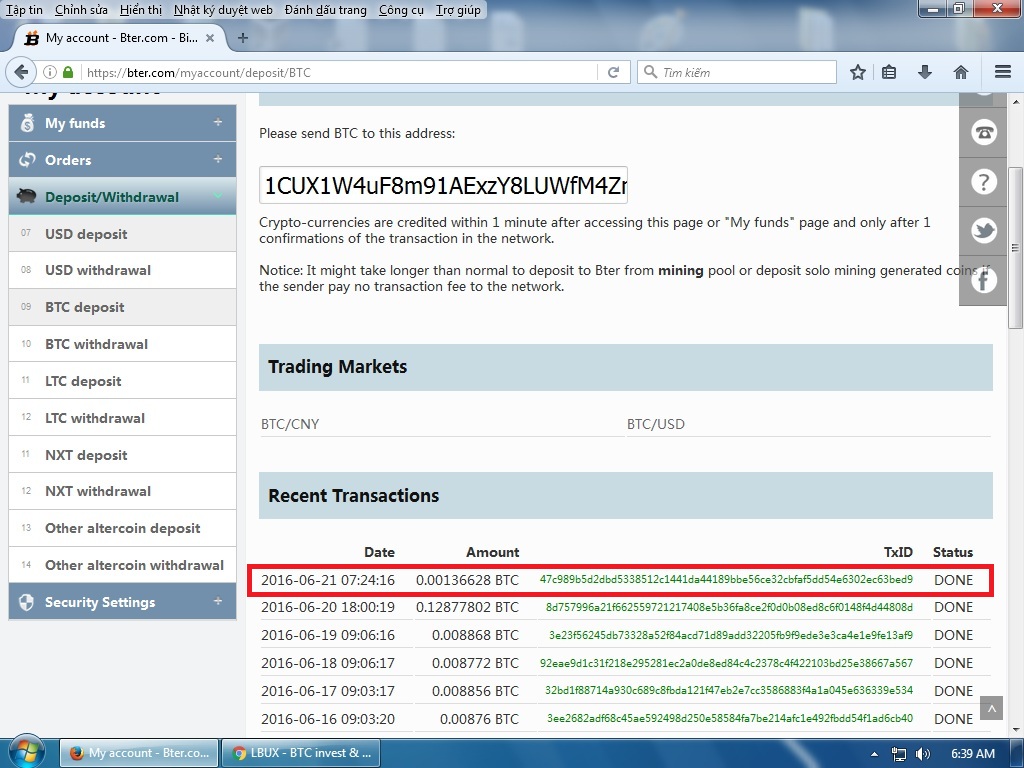Open the BTC/CNY trading market

tap(290, 424)
